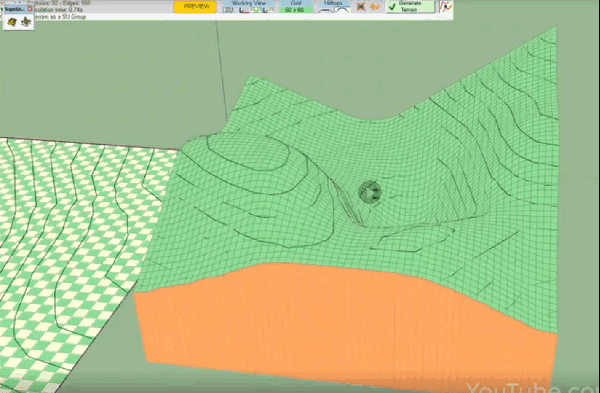
Task: Click the Generate Terrain button
Action: [411, 6]
